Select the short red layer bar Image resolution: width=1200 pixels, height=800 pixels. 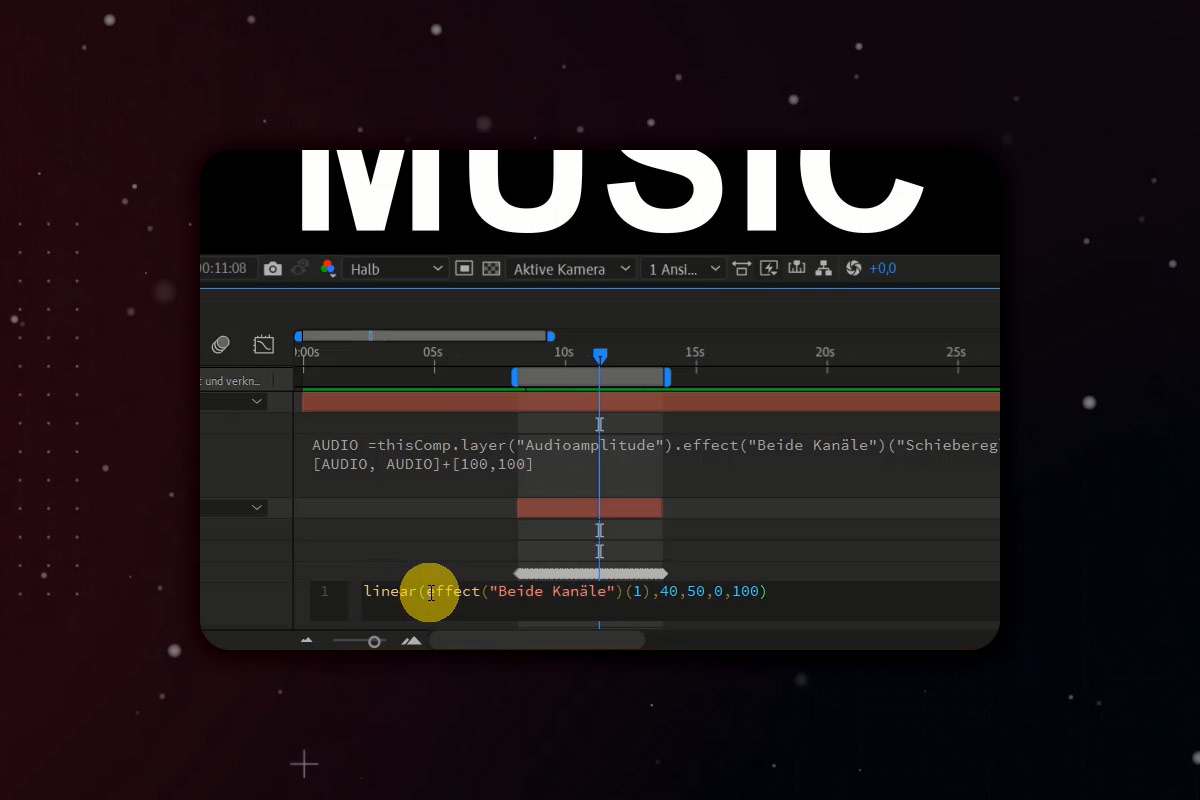pyautogui.click(x=589, y=508)
